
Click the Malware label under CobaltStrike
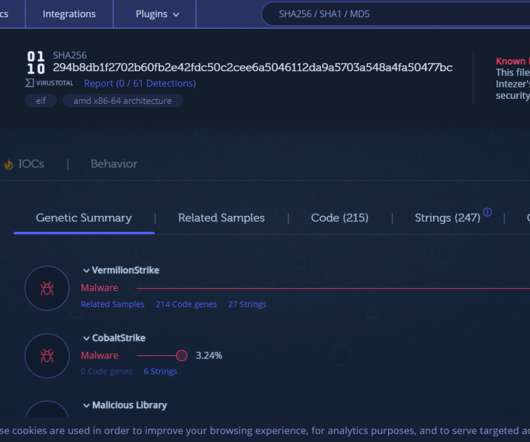click(99, 355)
